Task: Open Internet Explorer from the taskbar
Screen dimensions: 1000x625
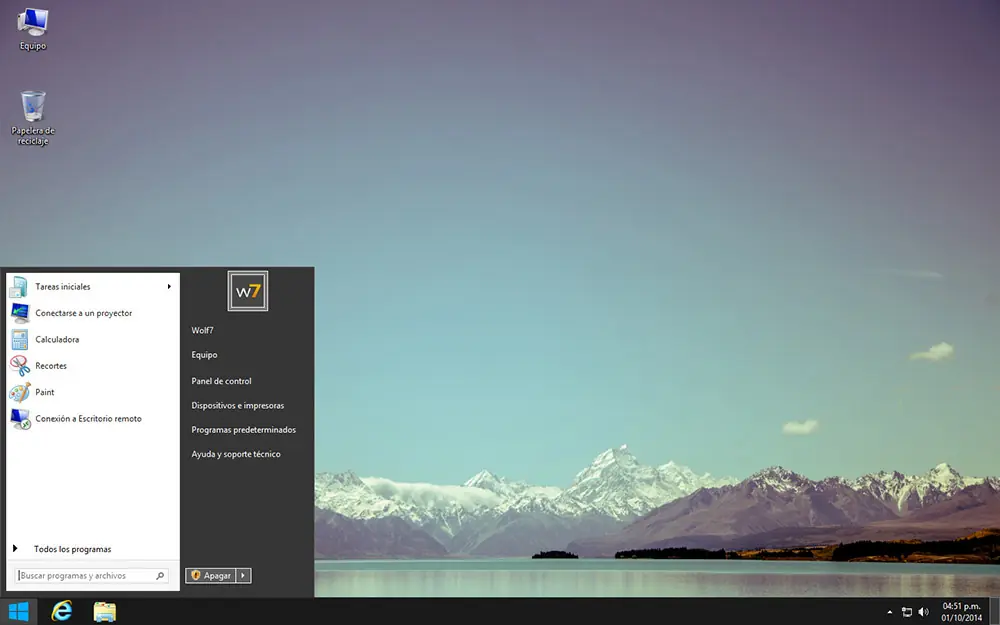Action: click(61, 612)
